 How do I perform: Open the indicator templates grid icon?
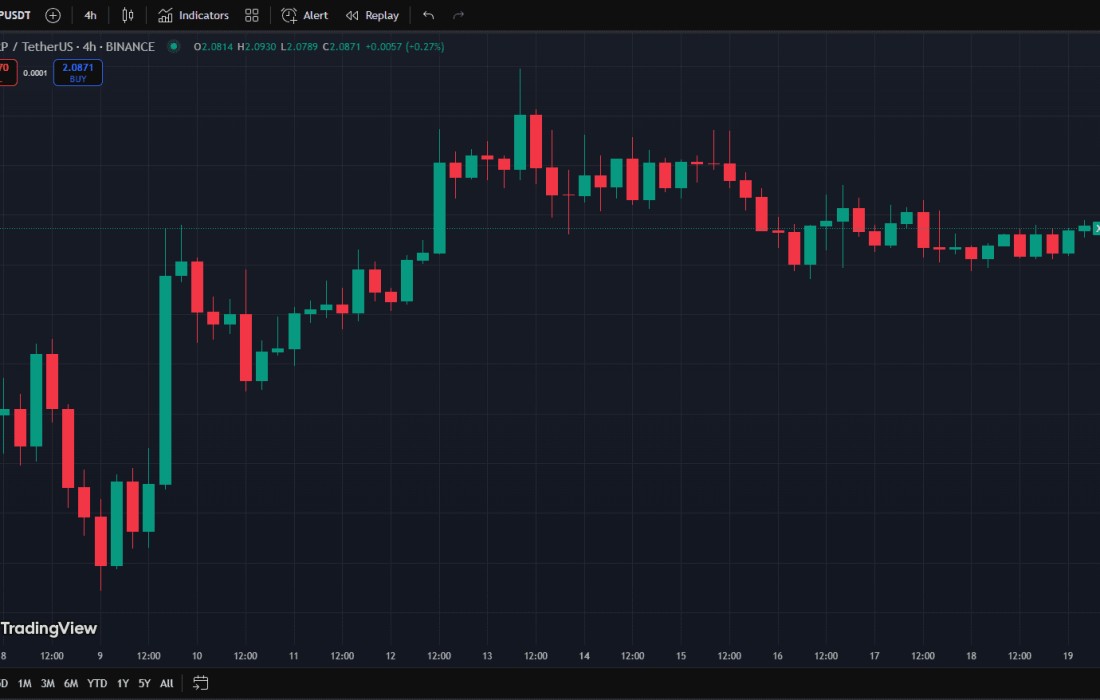(252, 15)
